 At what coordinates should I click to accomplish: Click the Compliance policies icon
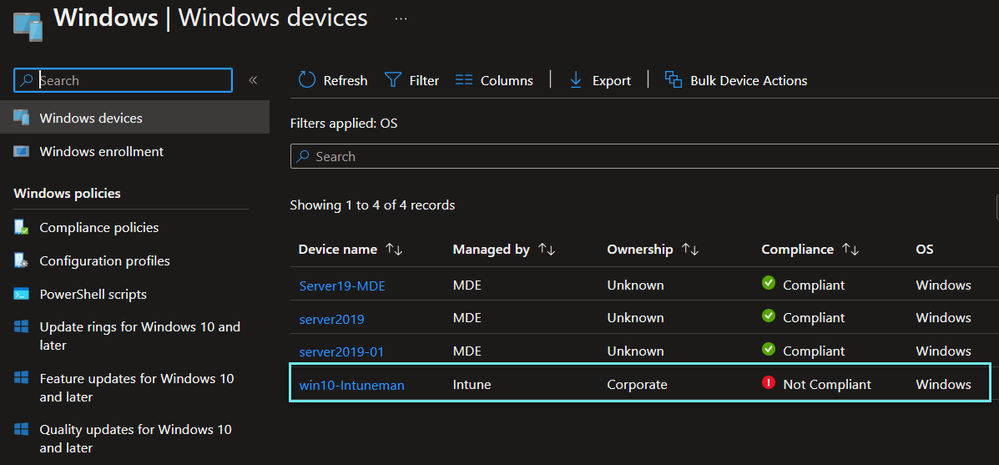coord(21,227)
